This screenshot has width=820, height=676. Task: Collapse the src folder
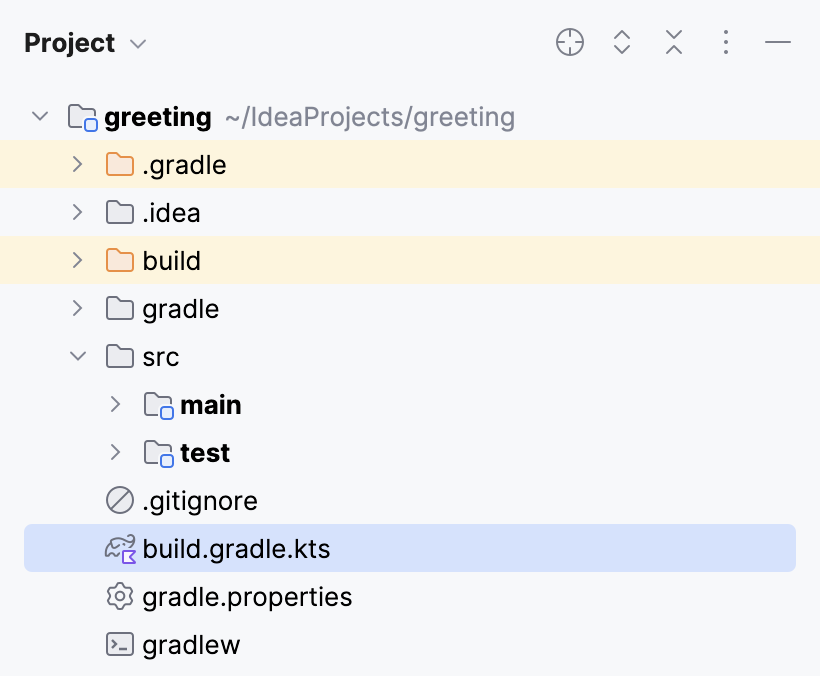pyautogui.click(x=78, y=356)
